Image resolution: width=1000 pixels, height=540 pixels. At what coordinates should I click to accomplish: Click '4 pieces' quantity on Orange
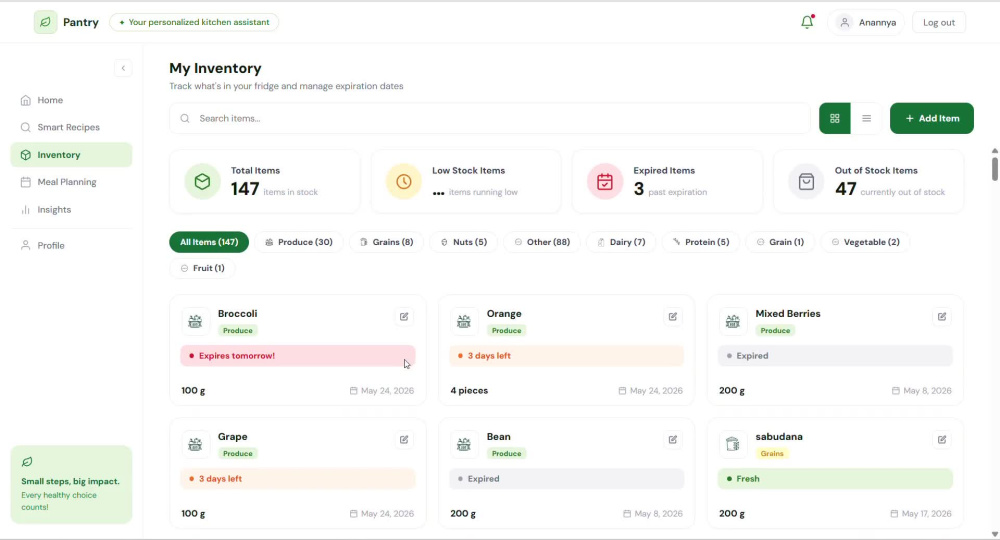click(x=469, y=391)
